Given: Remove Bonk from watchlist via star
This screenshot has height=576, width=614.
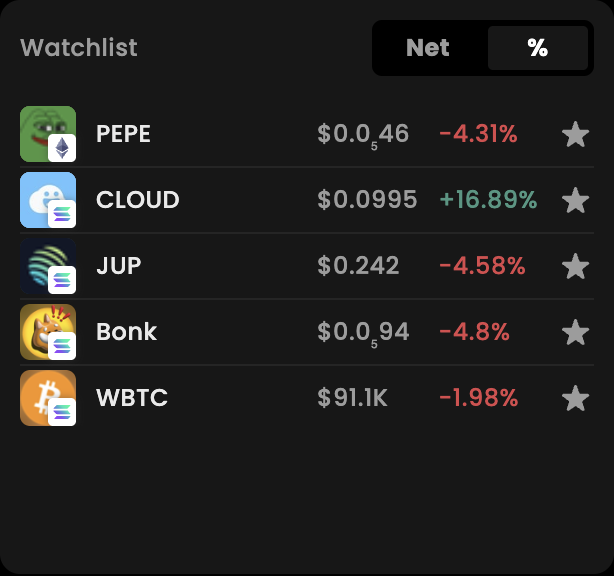Looking at the screenshot, I should pos(575,332).
